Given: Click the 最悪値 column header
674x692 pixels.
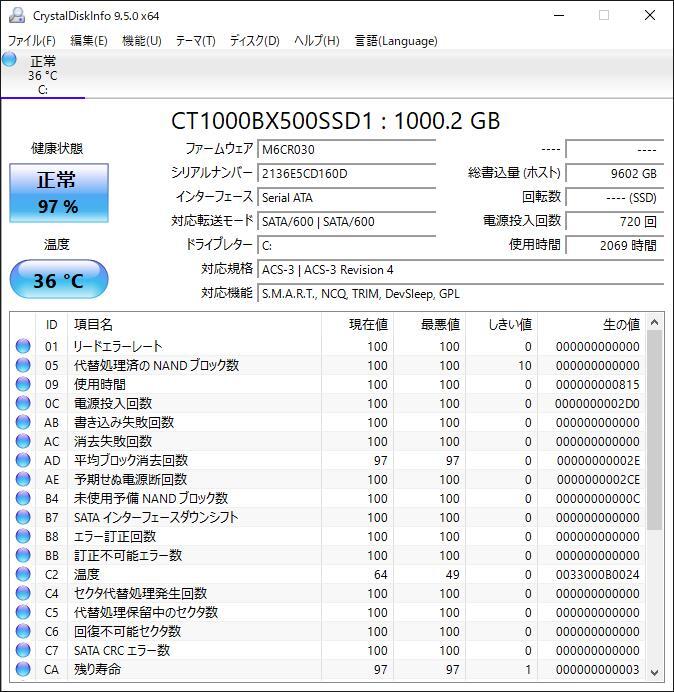Looking at the screenshot, I should pos(429,325).
